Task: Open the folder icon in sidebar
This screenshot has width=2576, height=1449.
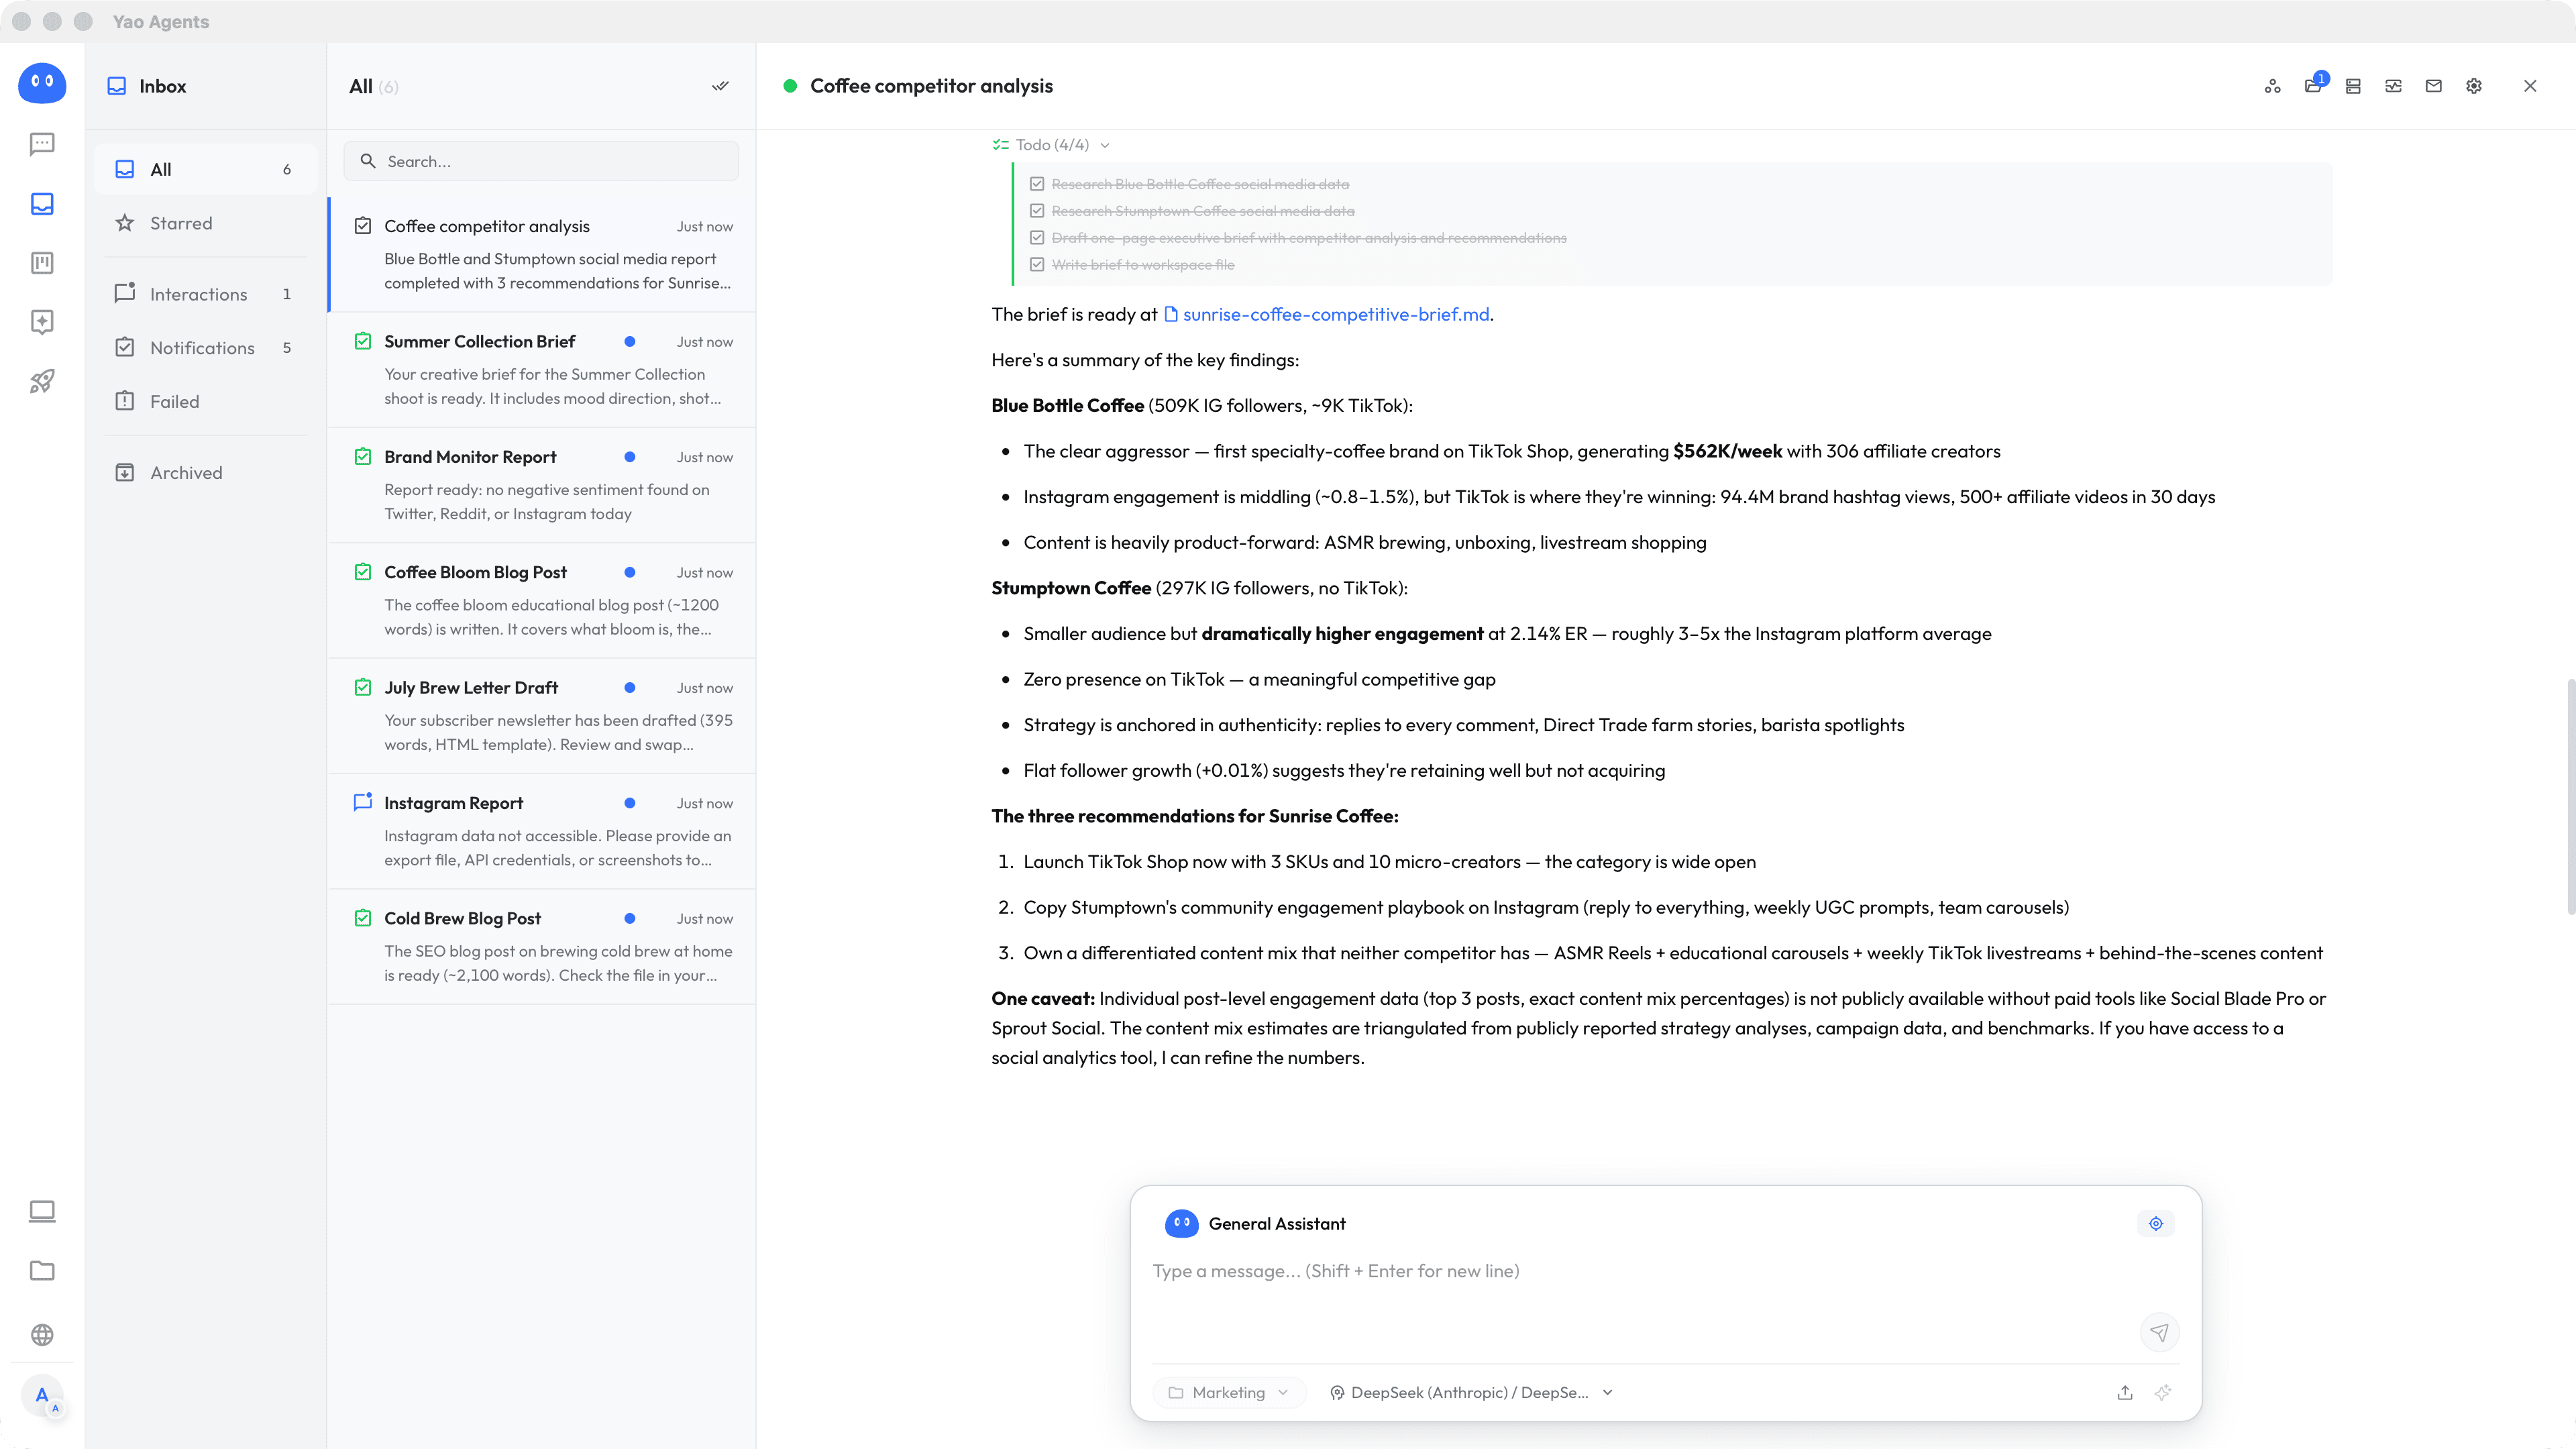Action: coord(42,1271)
